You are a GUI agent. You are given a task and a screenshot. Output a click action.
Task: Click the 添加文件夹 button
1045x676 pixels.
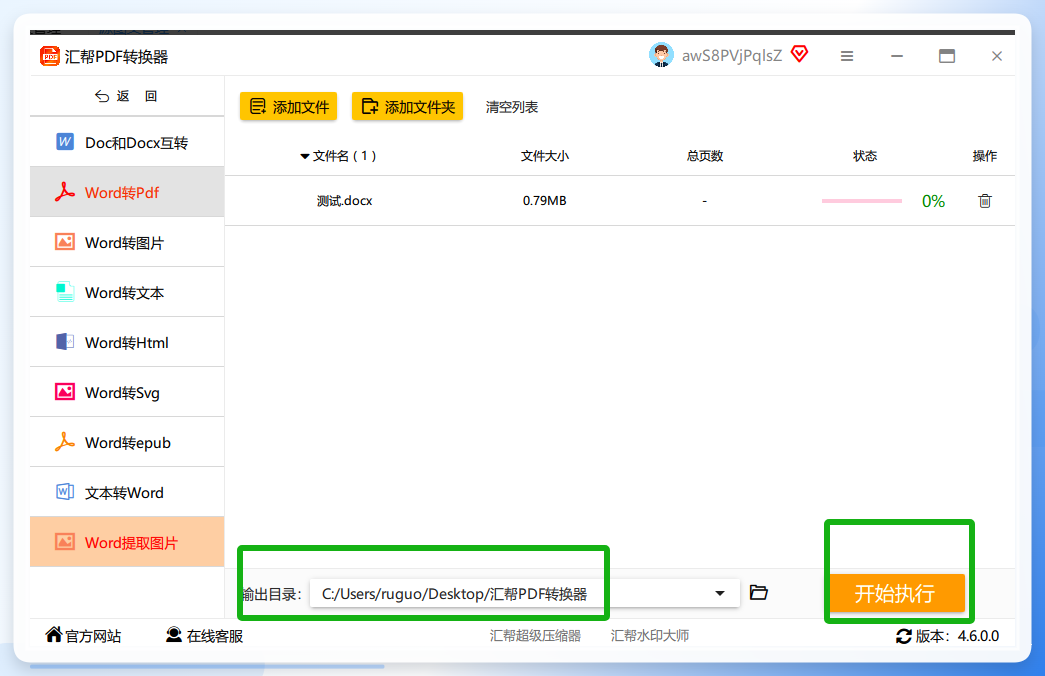click(407, 107)
